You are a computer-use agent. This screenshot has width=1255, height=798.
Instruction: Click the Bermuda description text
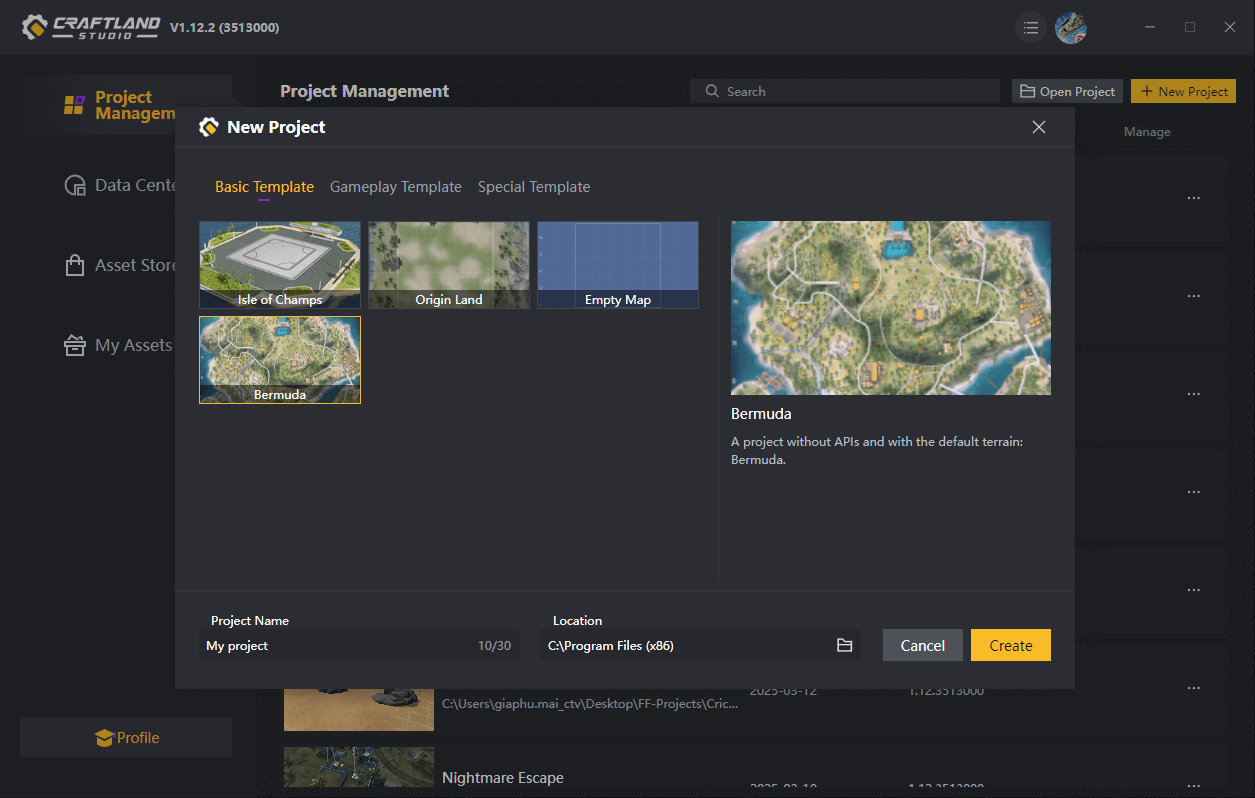tap(877, 451)
